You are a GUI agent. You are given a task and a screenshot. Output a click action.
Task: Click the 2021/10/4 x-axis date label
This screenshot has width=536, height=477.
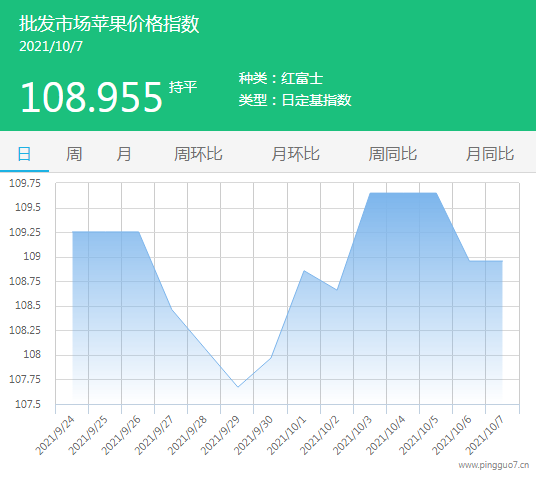[x=386, y=435]
